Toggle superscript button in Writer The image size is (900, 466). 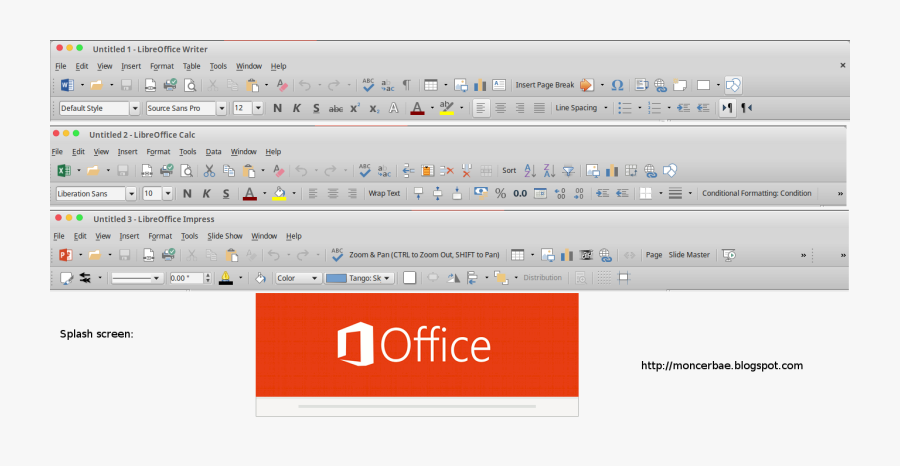(x=355, y=108)
